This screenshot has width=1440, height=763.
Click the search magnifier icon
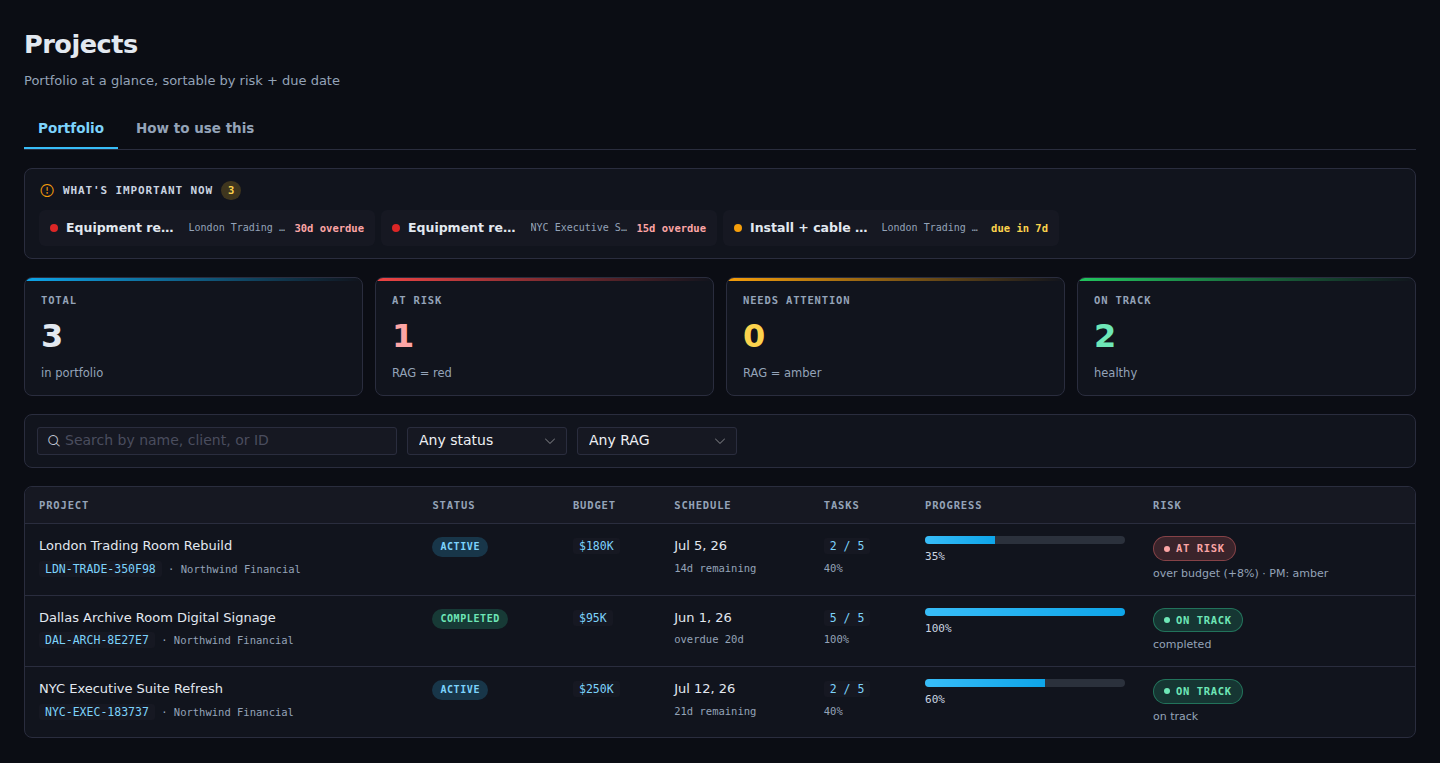[x=54, y=441]
